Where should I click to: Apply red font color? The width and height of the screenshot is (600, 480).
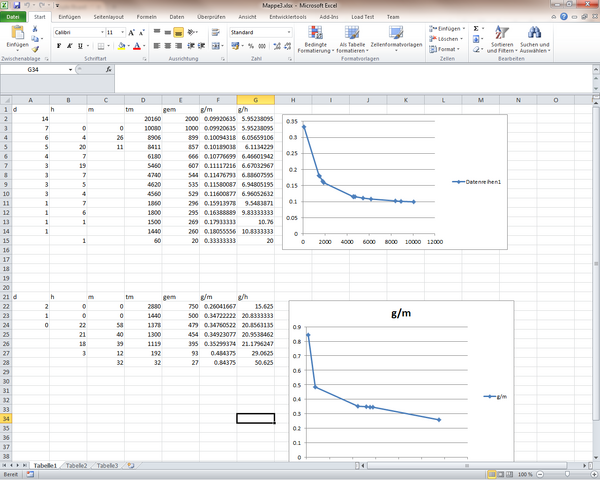(x=137, y=46)
